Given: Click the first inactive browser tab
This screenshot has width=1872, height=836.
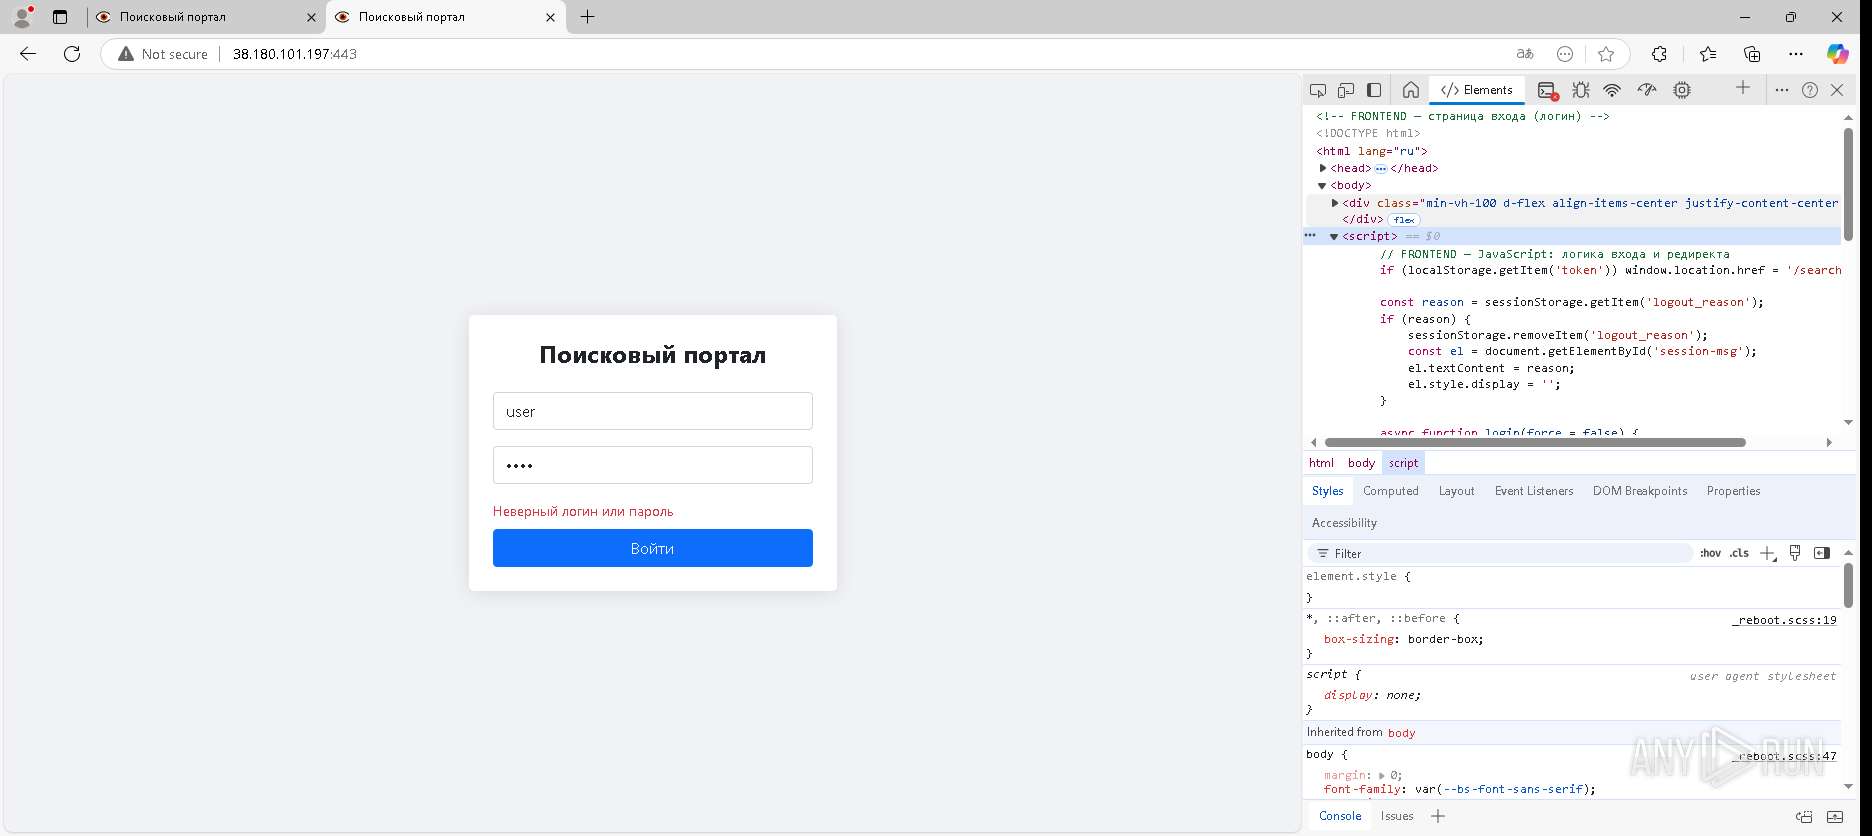Looking at the screenshot, I should coord(206,17).
